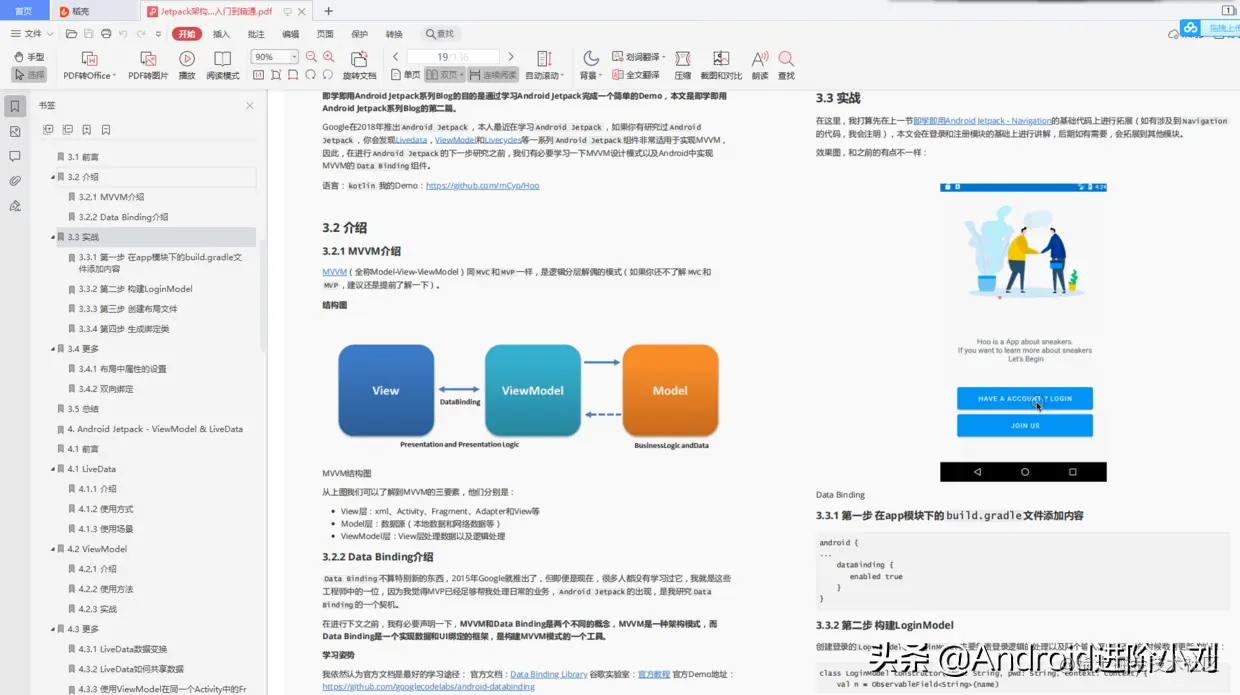Select the Hand (手型) tool
The image size is (1240, 695).
click(x=29, y=57)
